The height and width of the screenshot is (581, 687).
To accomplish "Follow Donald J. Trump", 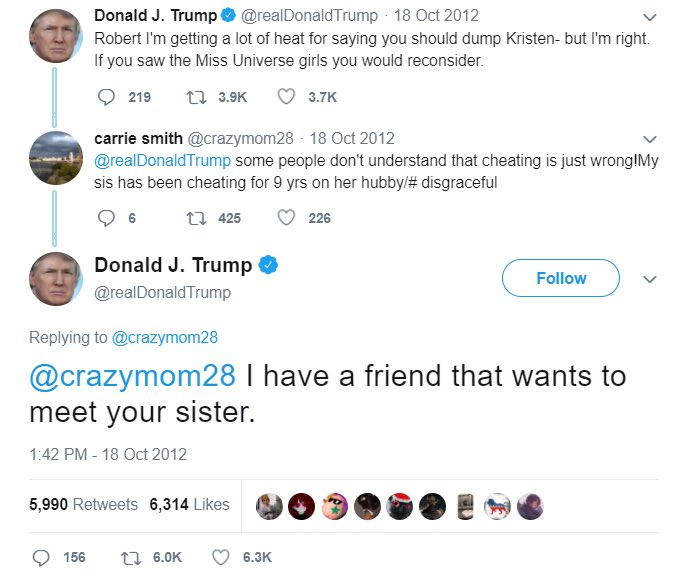I will pos(561,278).
